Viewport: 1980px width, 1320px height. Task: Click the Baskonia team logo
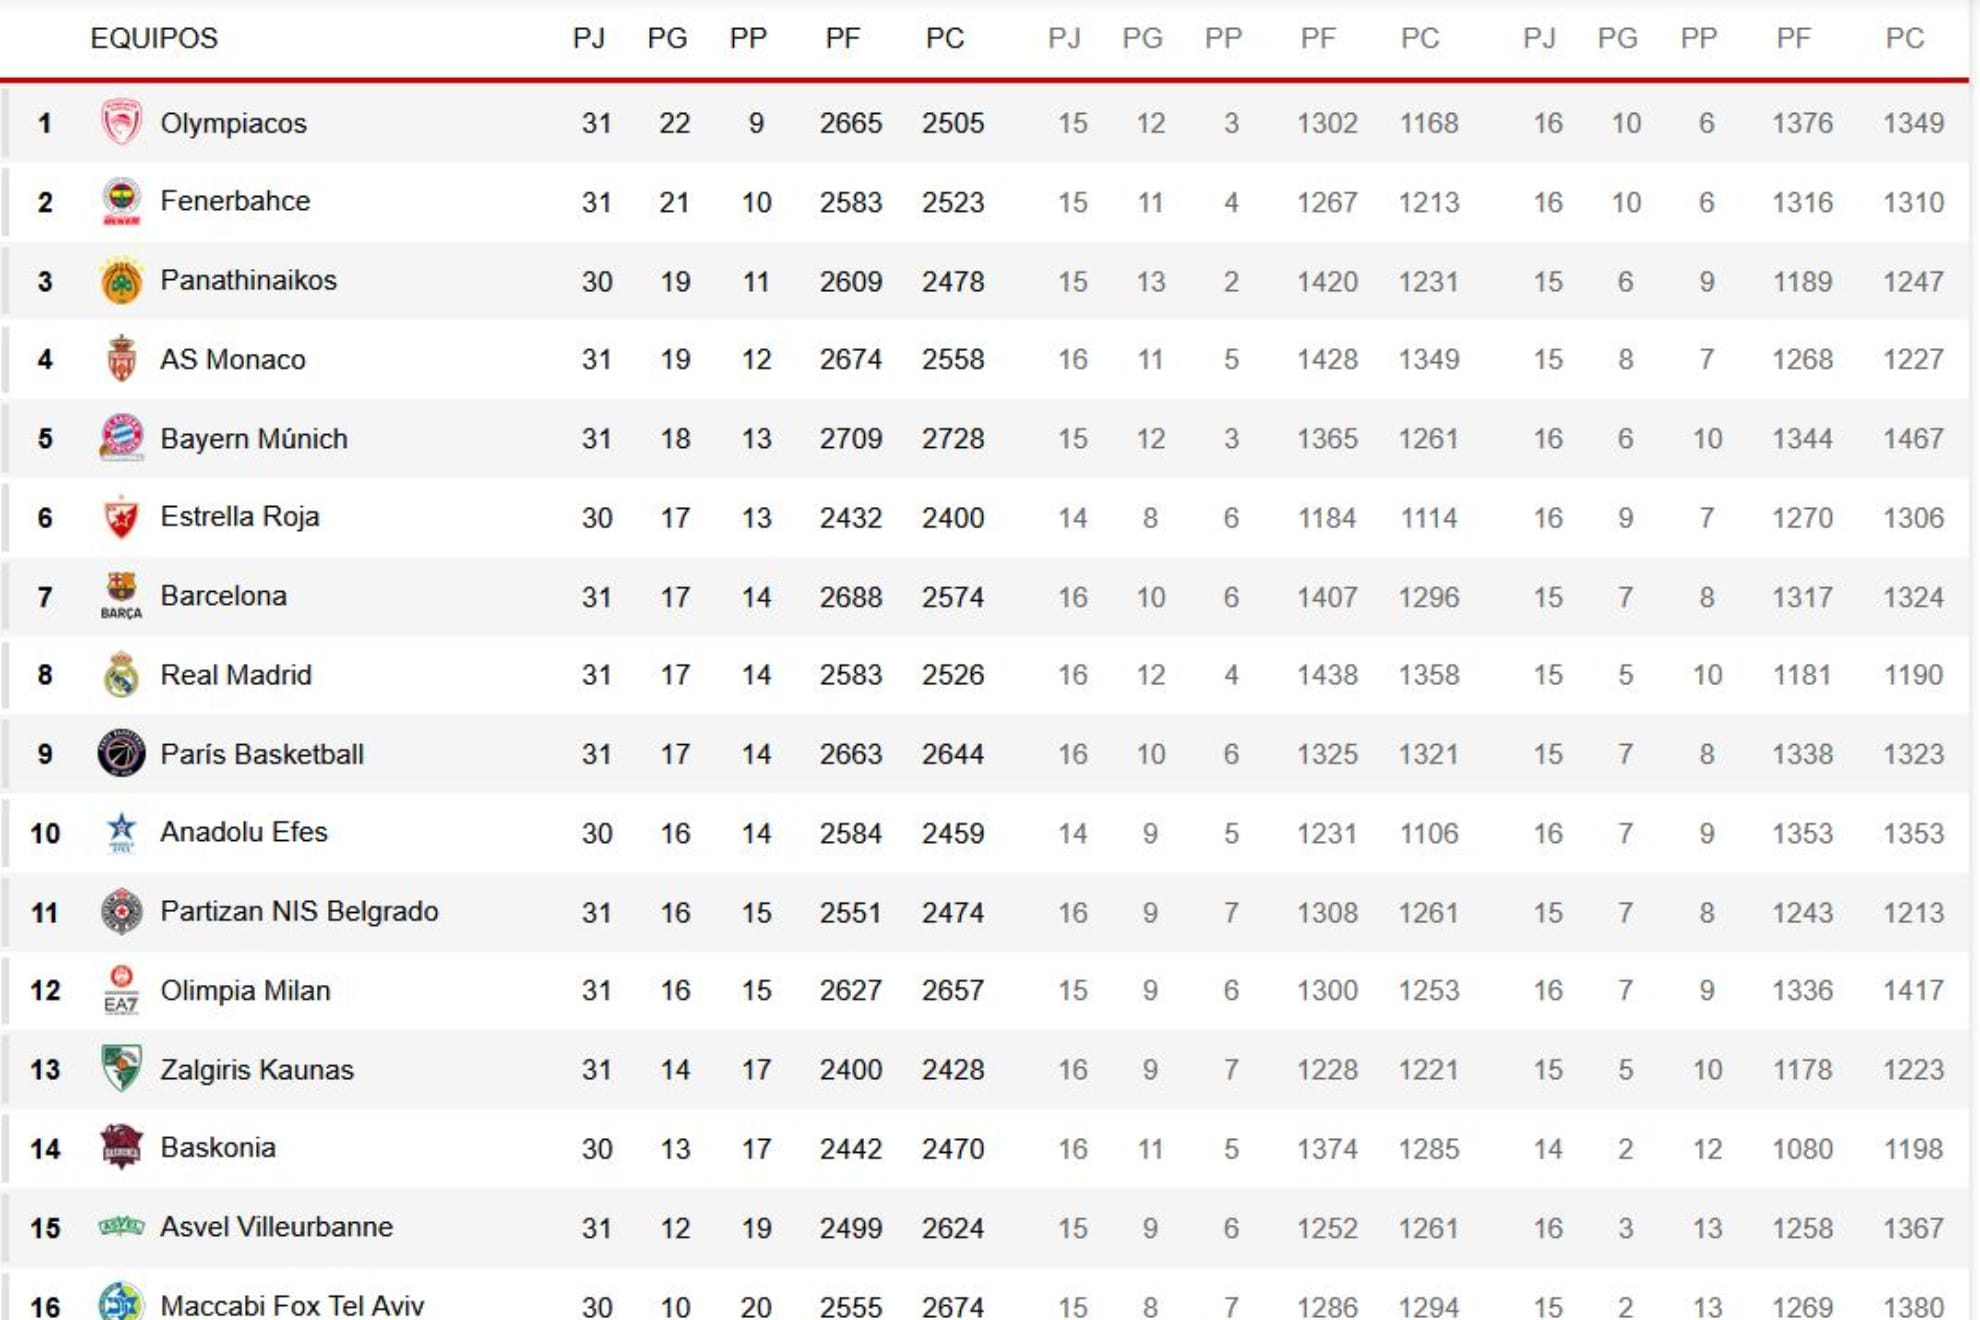click(121, 1147)
